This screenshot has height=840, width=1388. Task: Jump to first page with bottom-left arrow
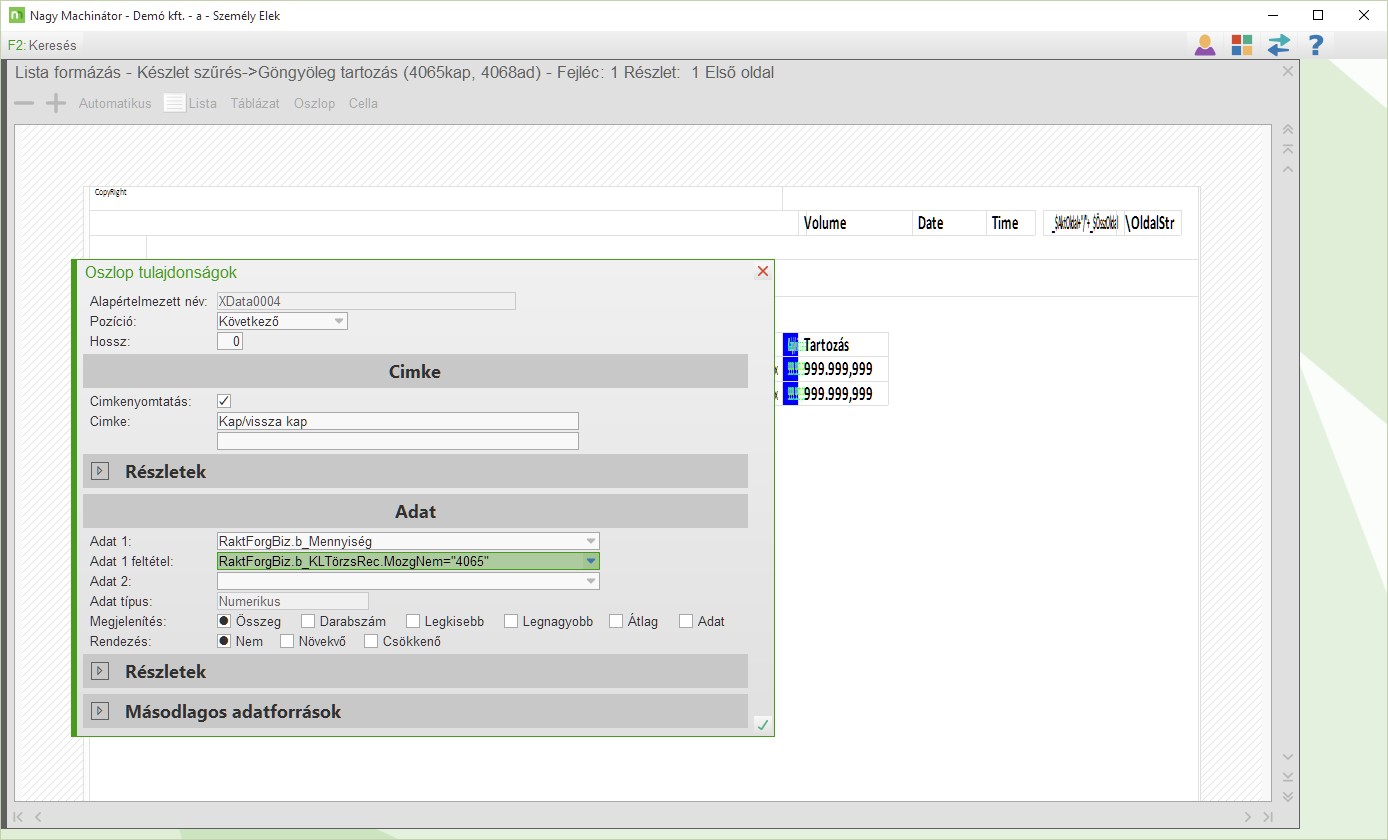[19, 817]
